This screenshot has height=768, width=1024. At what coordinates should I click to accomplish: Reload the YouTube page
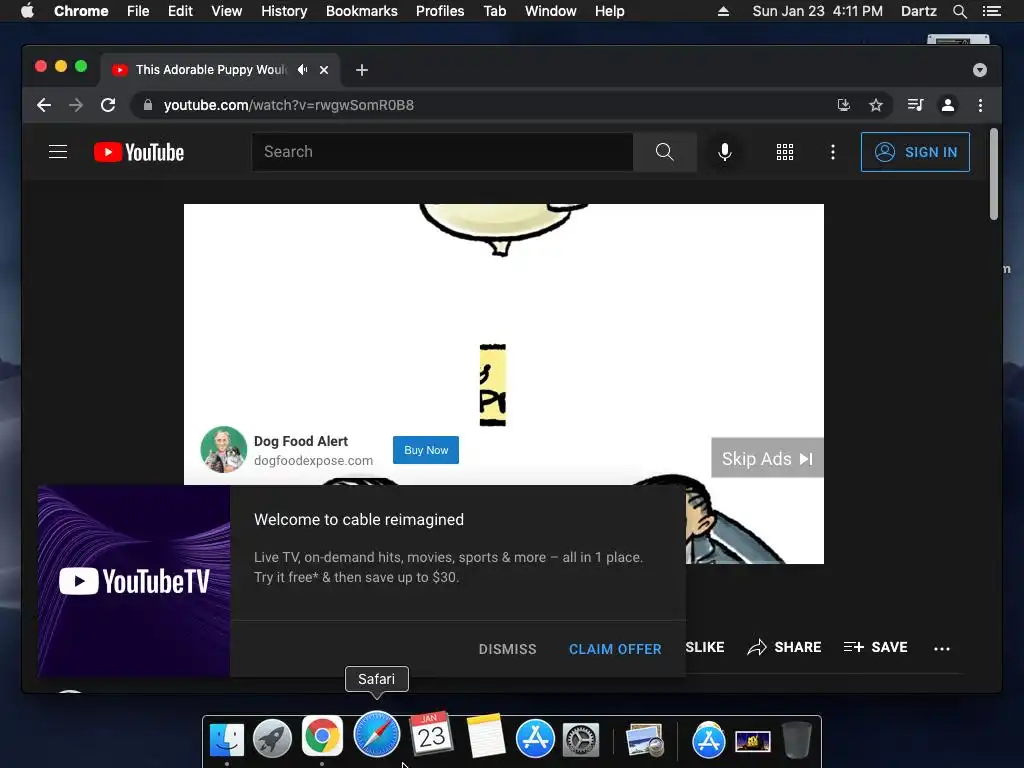click(x=108, y=105)
